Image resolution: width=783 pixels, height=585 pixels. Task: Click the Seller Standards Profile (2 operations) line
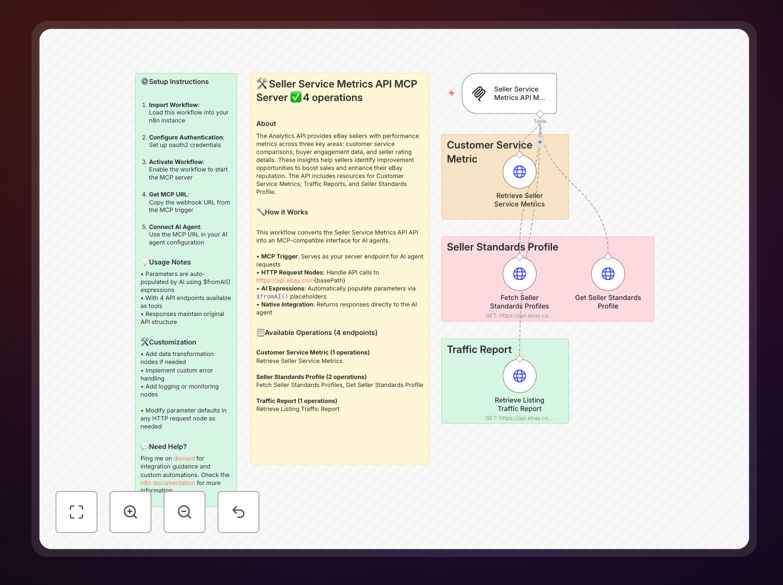311,377
